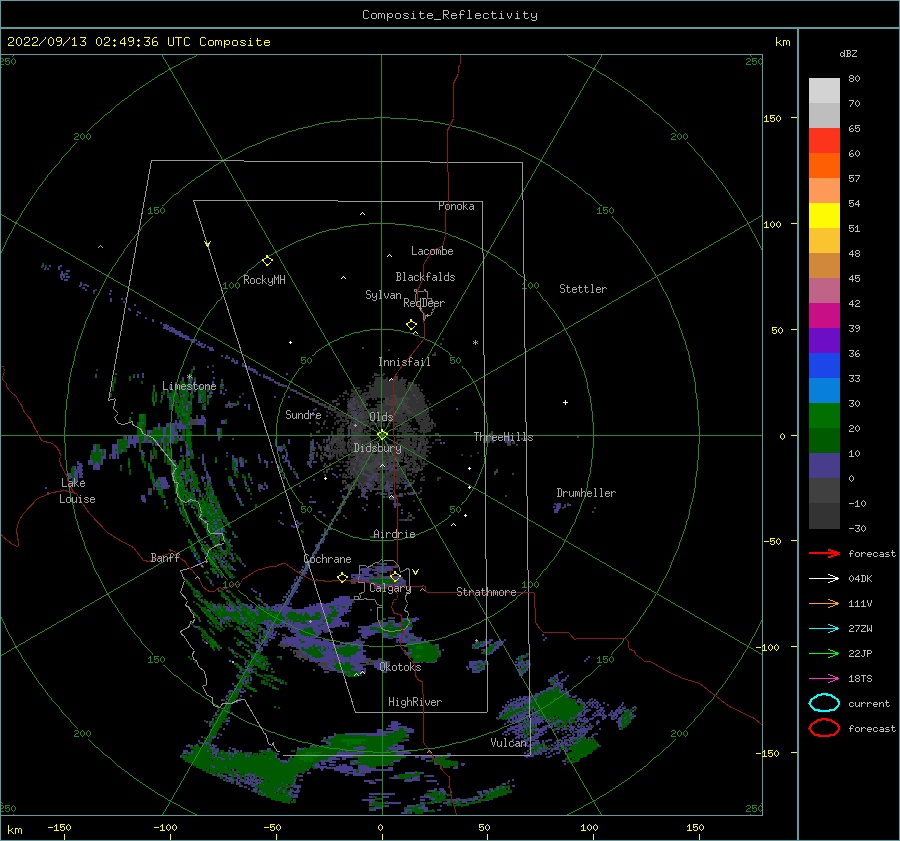Screen dimensions: 900x841
Task: Click the Sundre label
Action: coord(303,414)
